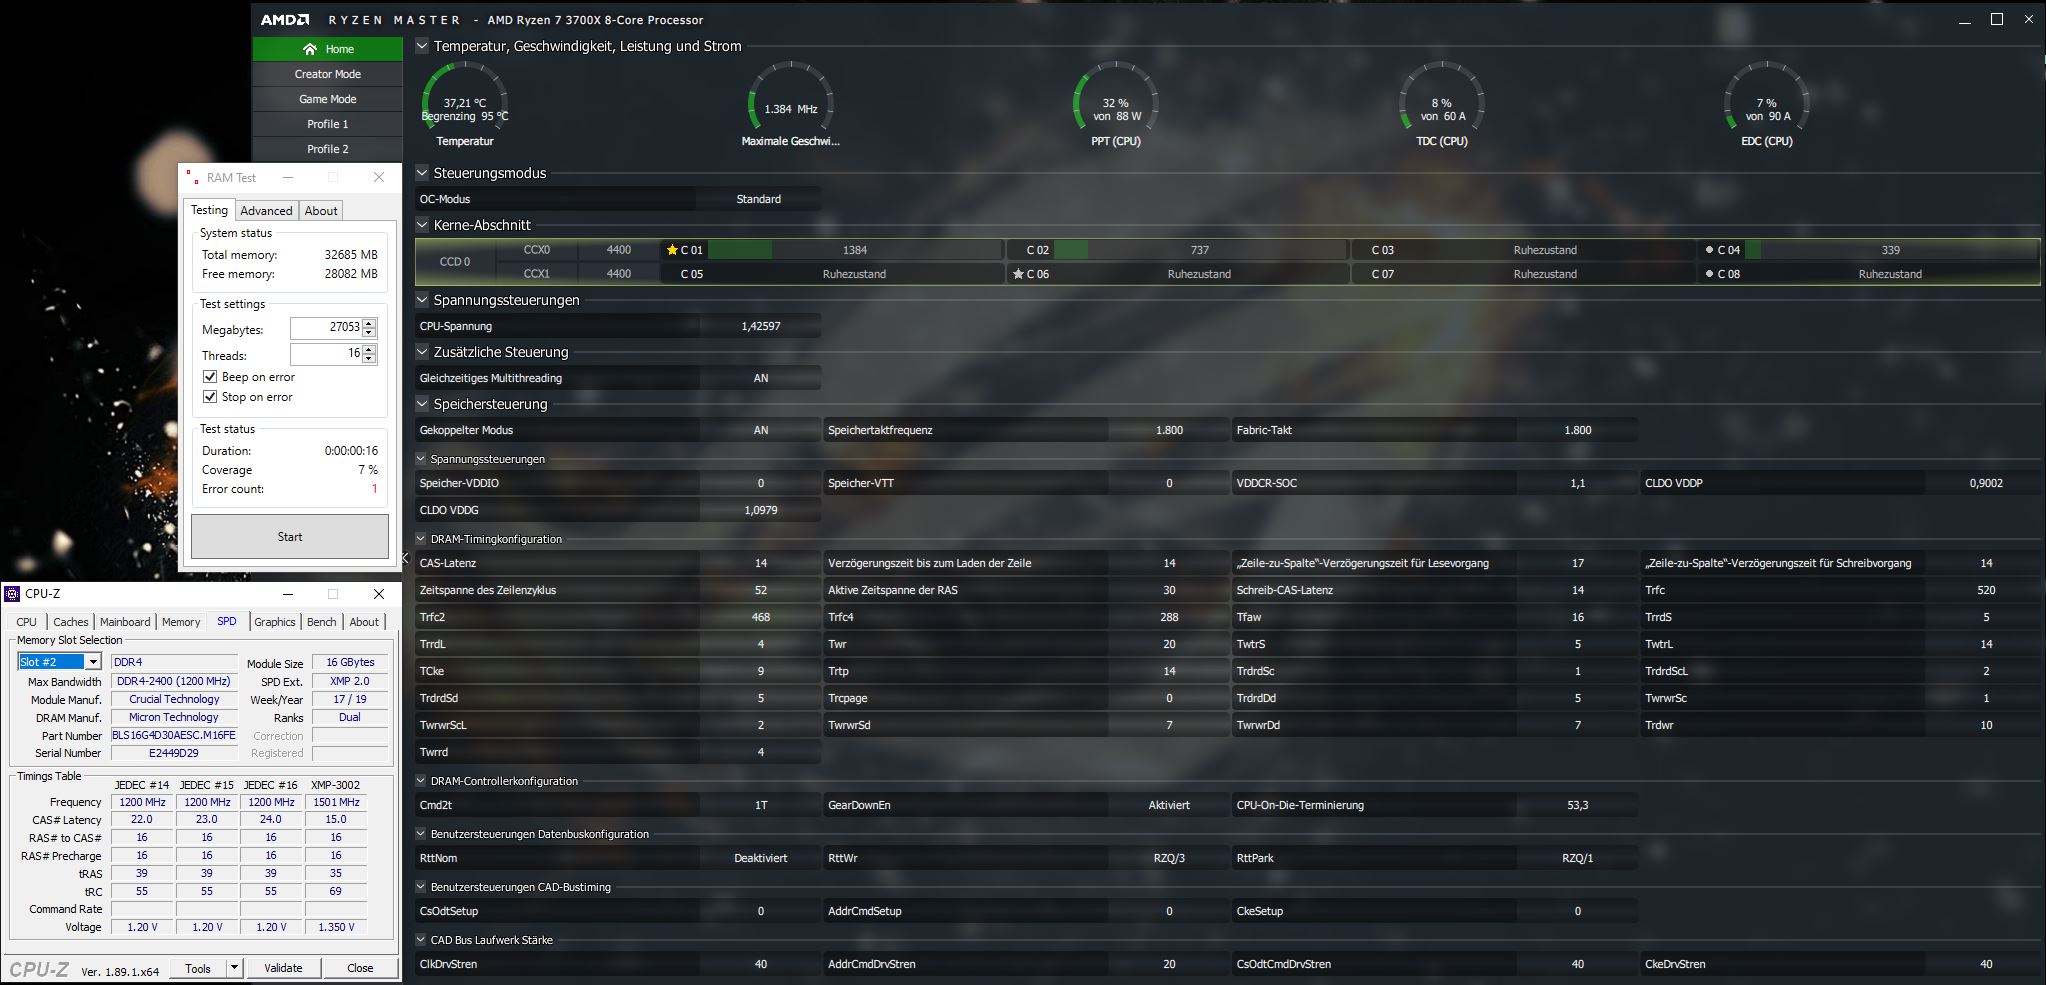Click the CPU-Z app icon in its title bar
Screen dimensions: 2046x985
(13, 594)
